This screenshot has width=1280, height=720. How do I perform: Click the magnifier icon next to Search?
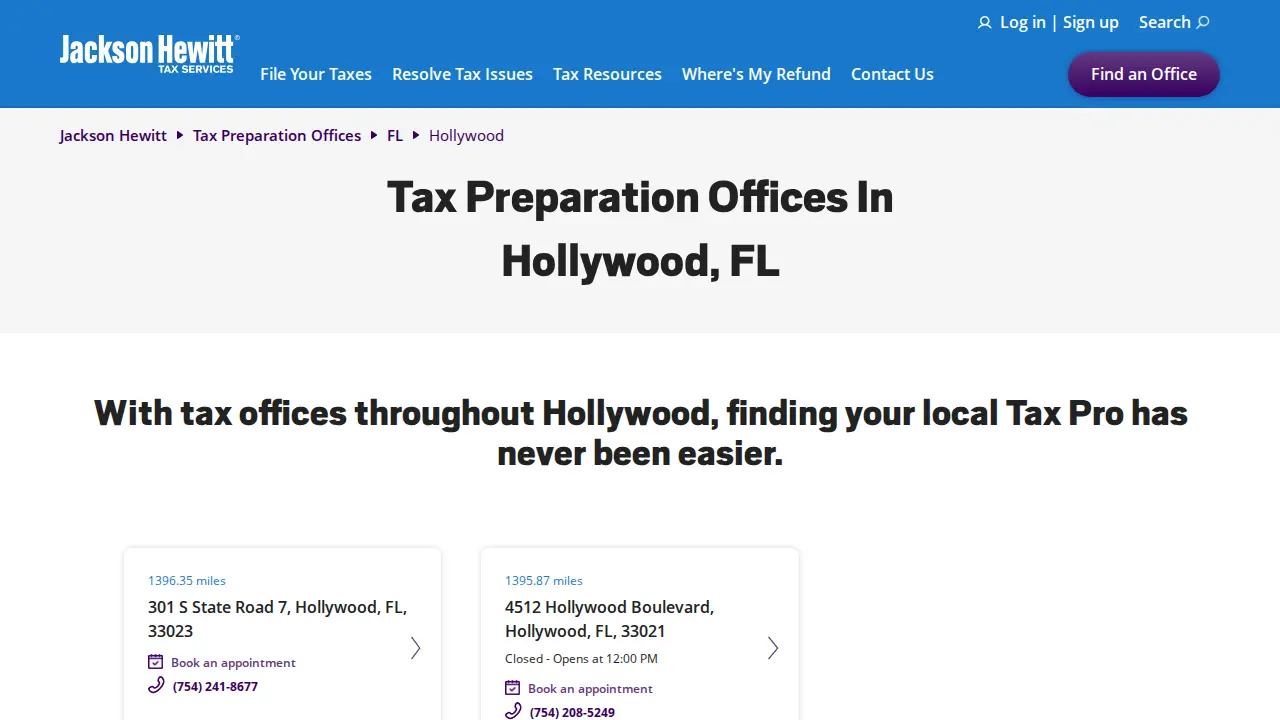pyautogui.click(x=1203, y=22)
